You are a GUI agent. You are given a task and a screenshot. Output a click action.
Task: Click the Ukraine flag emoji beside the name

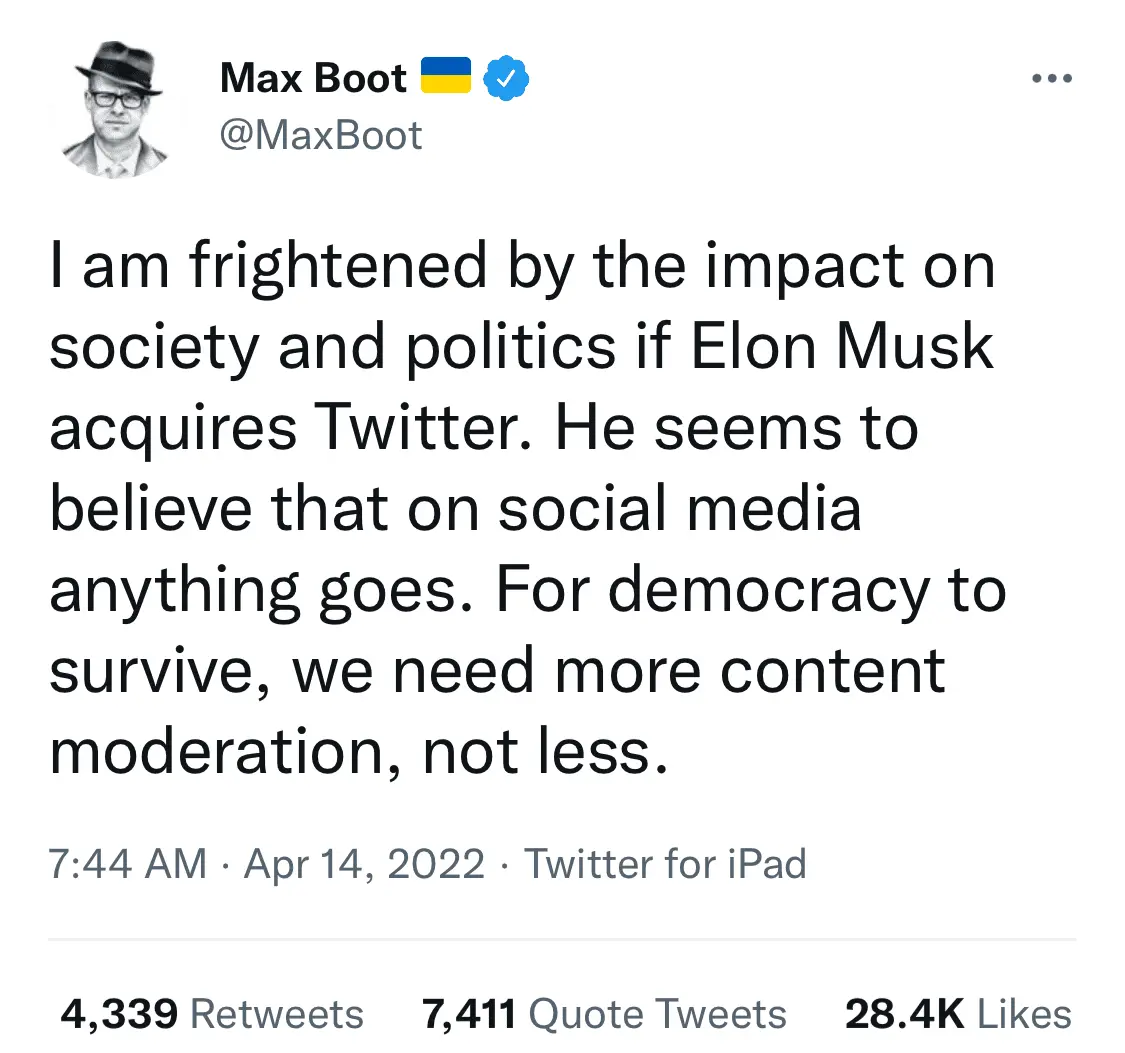click(x=446, y=77)
